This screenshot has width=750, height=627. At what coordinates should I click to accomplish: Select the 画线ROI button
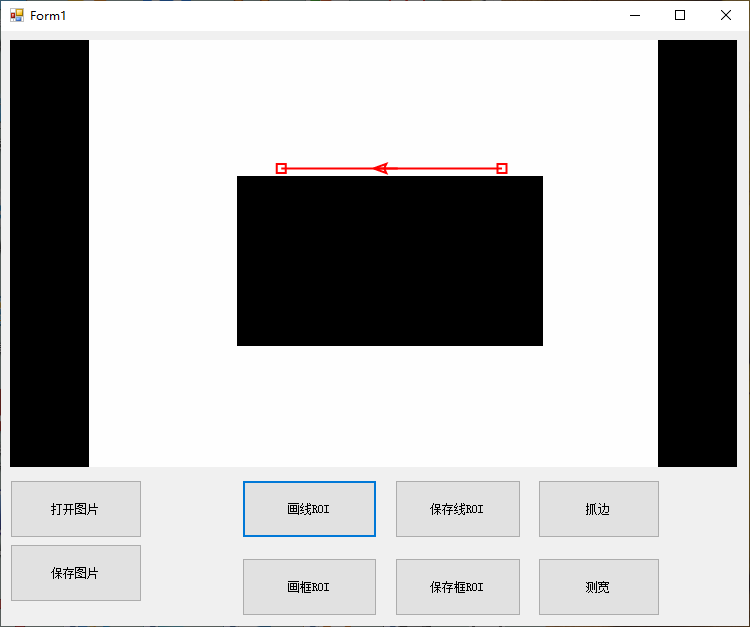(x=309, y=509)
